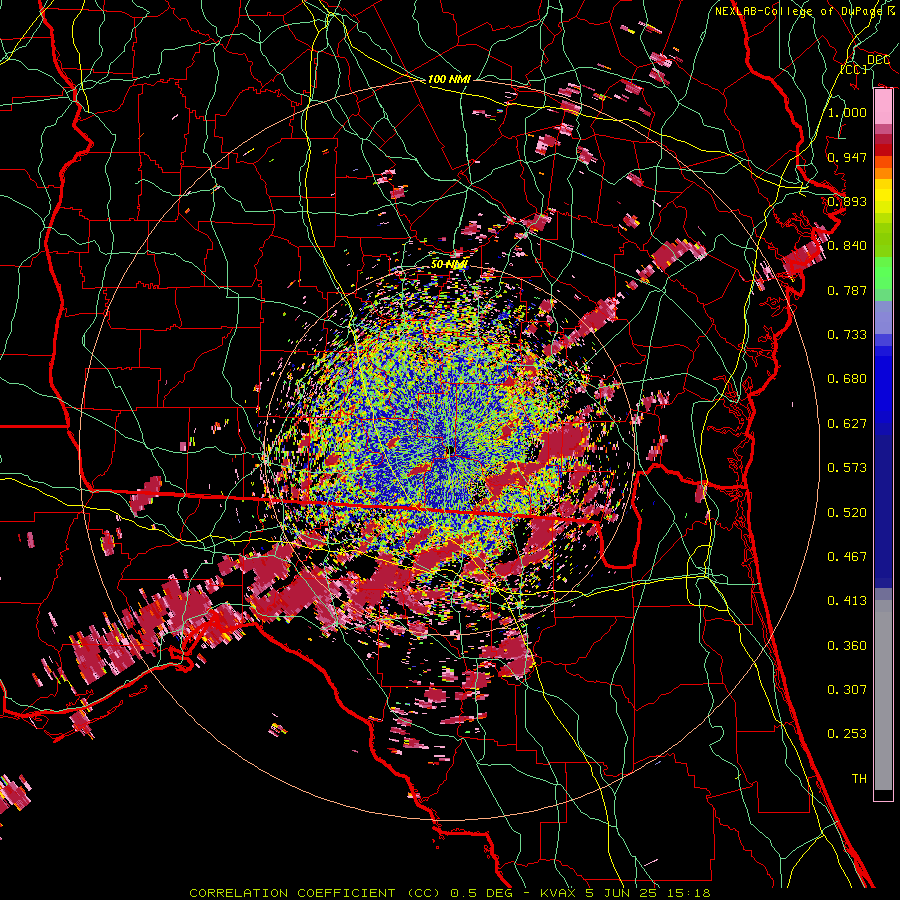Image resolution: width=900 pixels, height=900 pixels.
Task: Click the 0.787 scale value
Action: (847, 290)
